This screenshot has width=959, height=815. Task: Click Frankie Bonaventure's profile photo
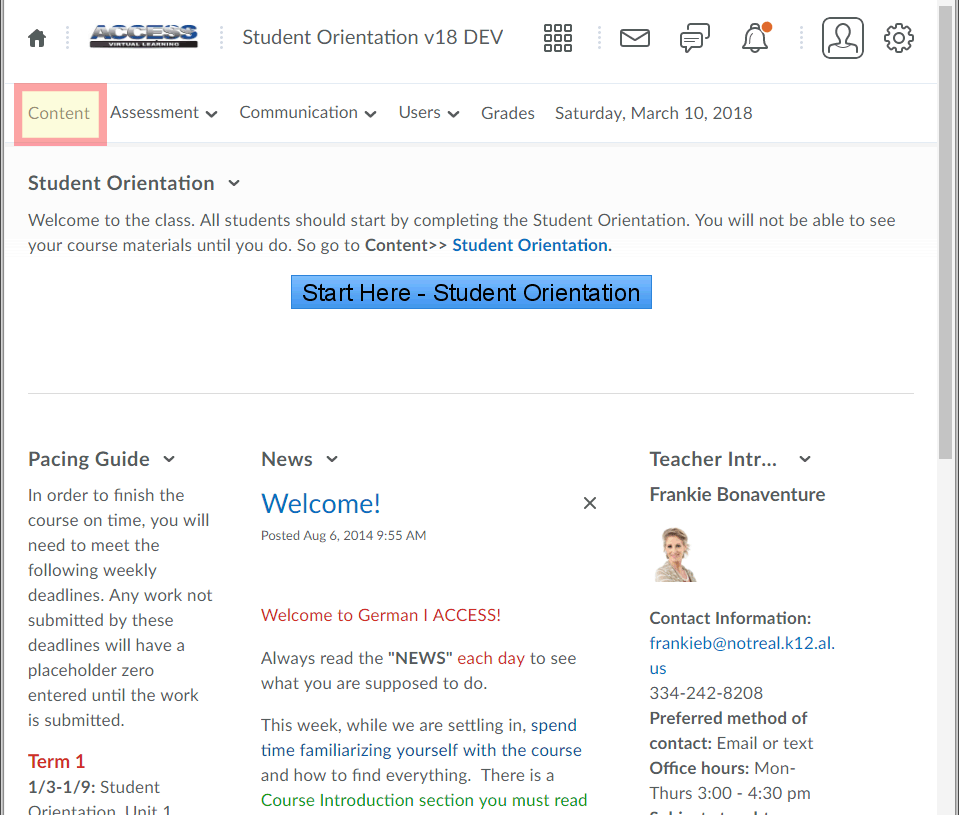click(676, 554)
